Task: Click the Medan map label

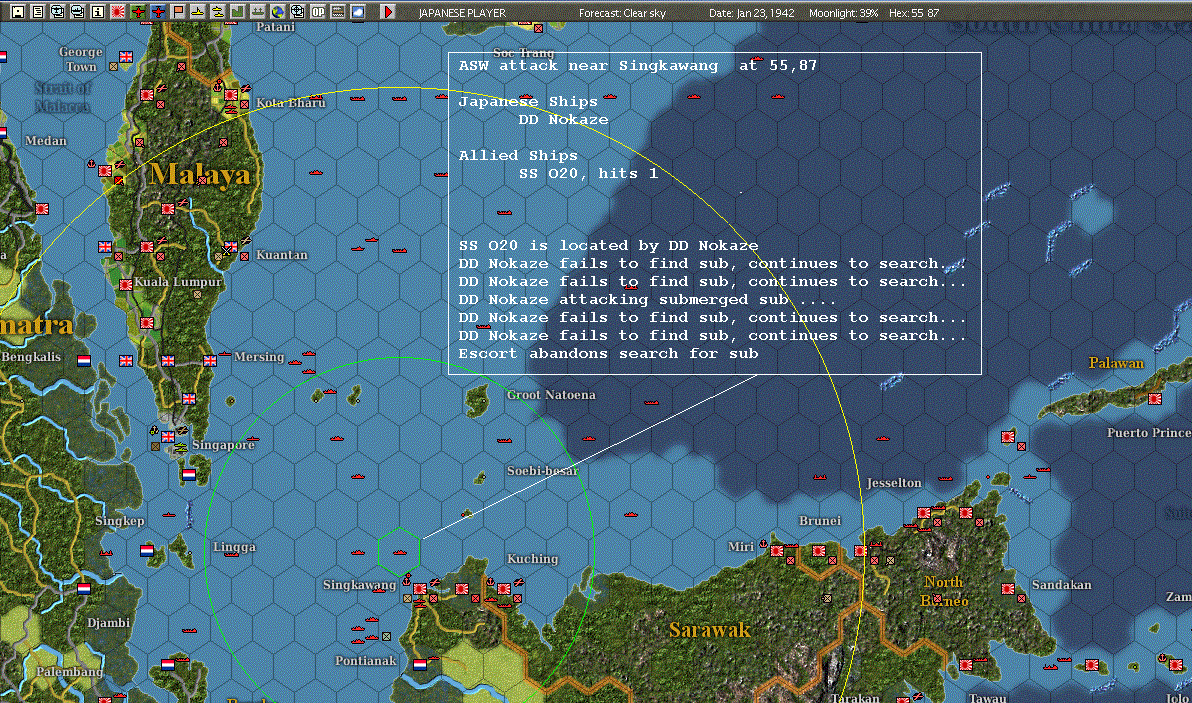Action: coord(46,141)
